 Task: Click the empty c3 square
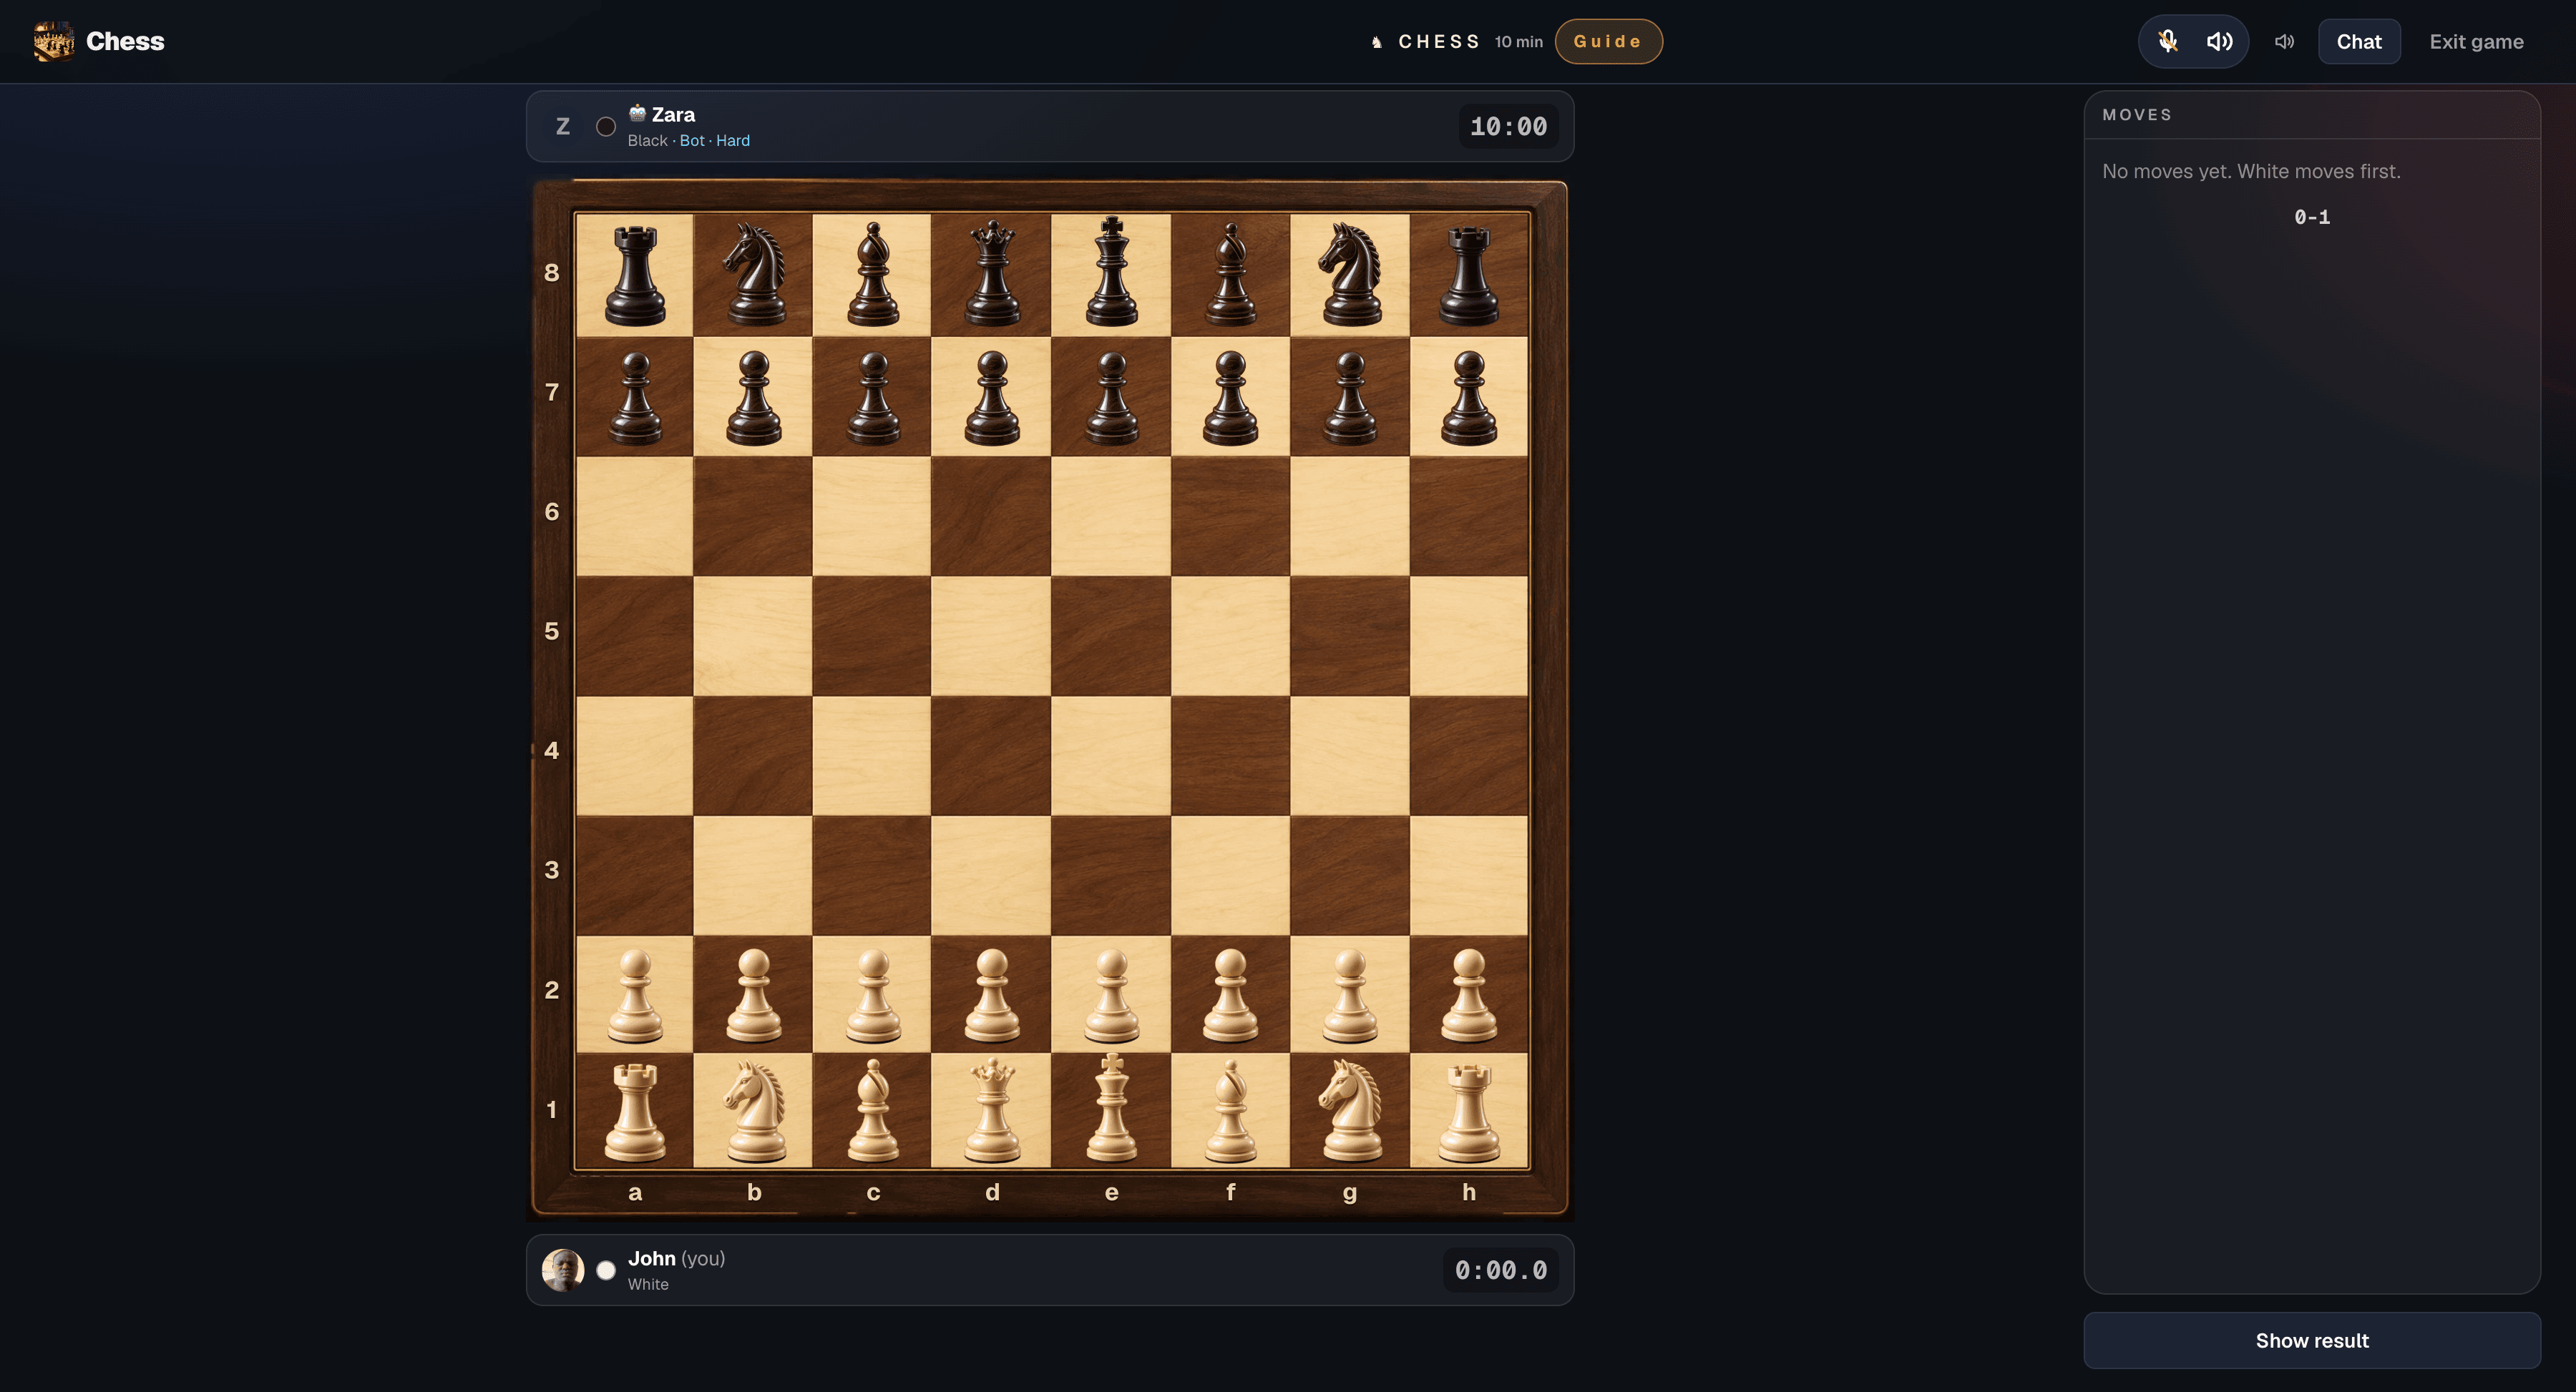click(873, 875)
